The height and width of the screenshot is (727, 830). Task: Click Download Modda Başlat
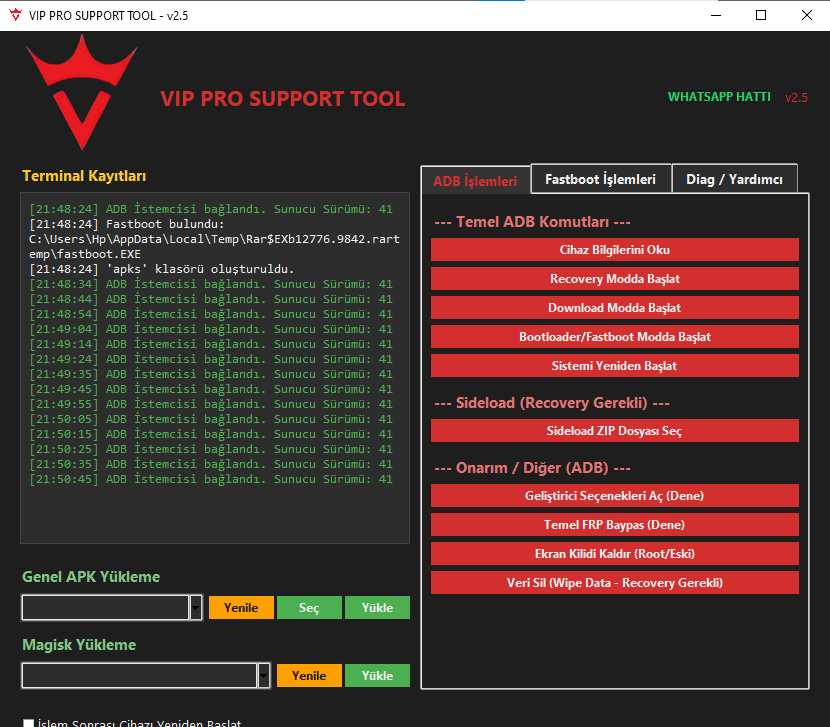(614, 307)
